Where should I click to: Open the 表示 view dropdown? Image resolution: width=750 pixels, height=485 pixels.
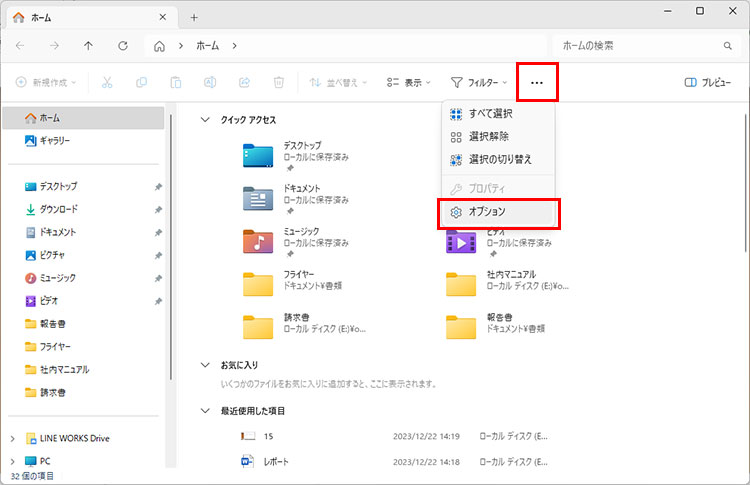(x=409, y=82)
